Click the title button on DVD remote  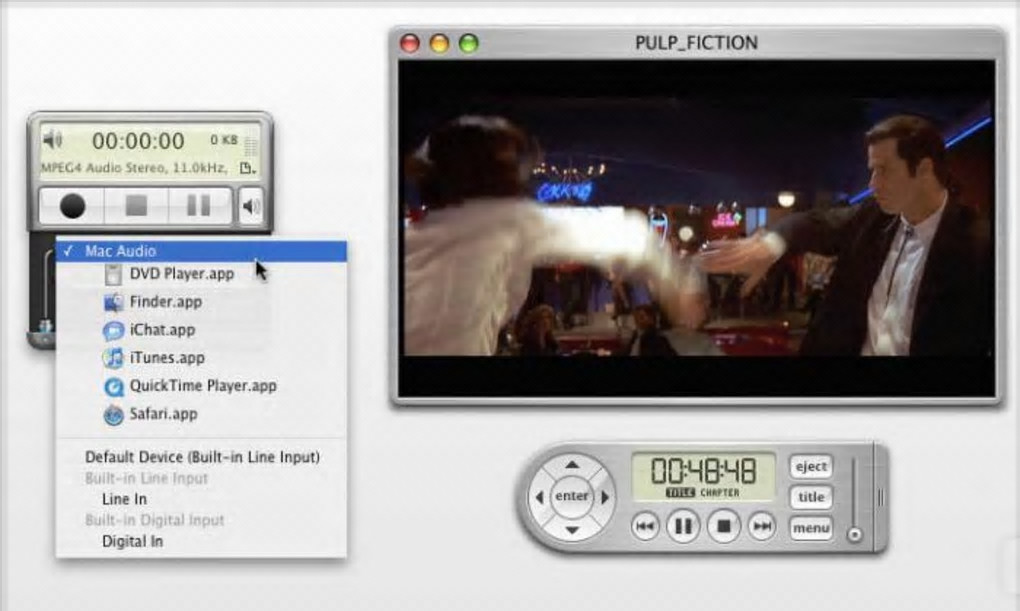(x=811, y=497)
